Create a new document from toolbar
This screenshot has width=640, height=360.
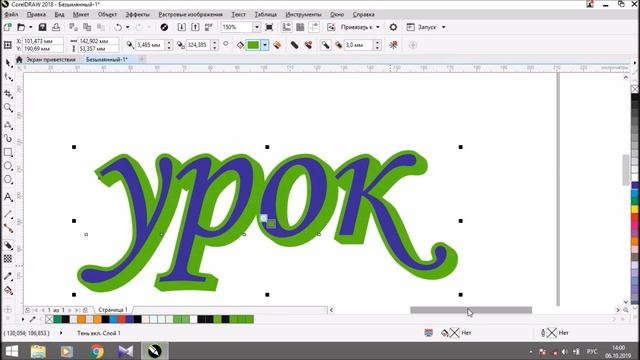[x=7, y=27]
